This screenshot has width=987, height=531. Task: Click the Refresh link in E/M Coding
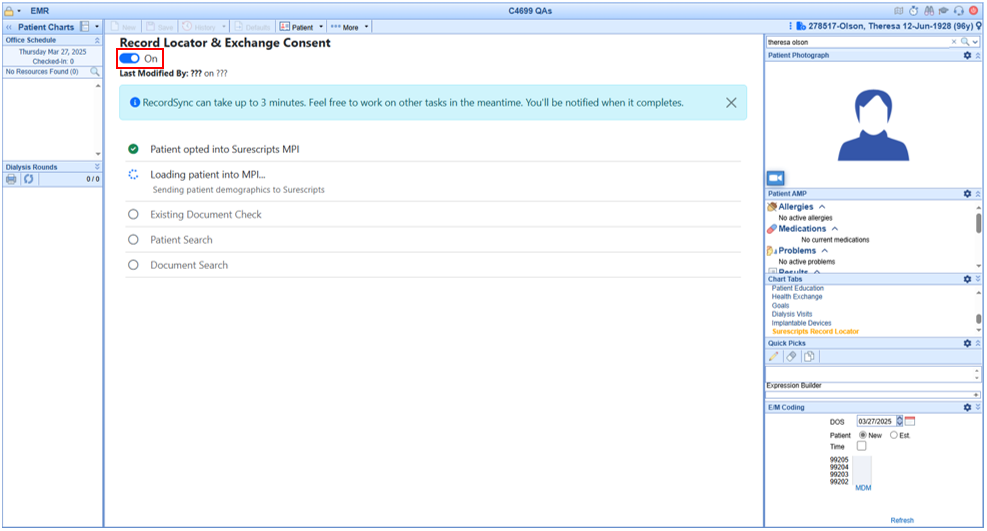(902, 520)
